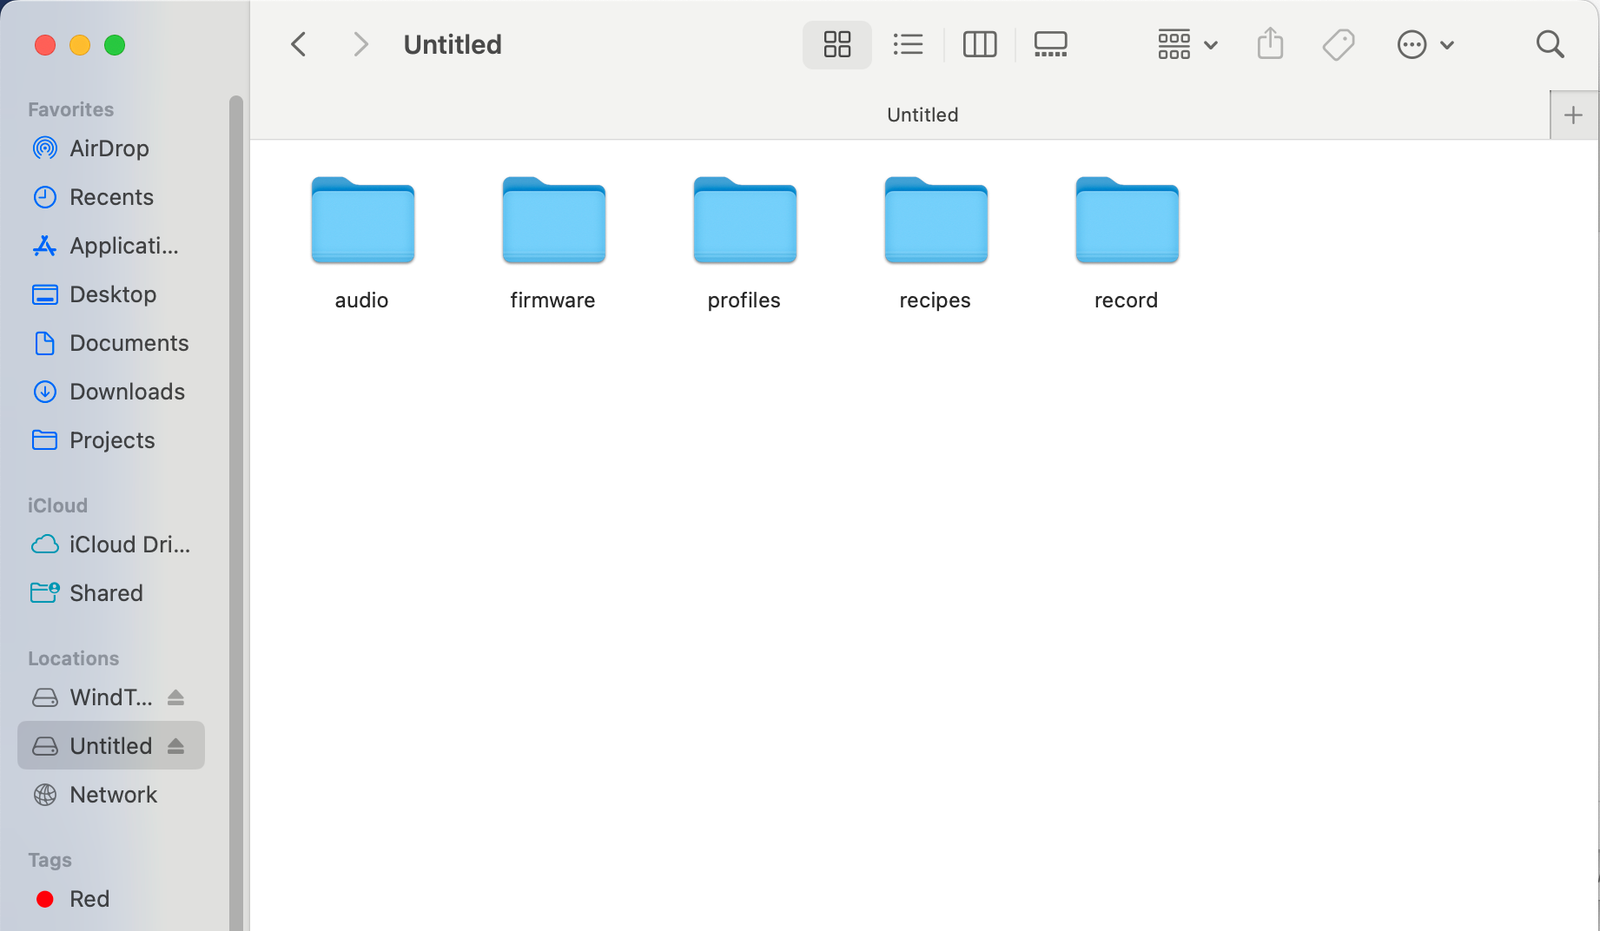The image size is (1600, 931).
Task: Click the sidebar vertical scrollbar
Action: coord(236,512)
